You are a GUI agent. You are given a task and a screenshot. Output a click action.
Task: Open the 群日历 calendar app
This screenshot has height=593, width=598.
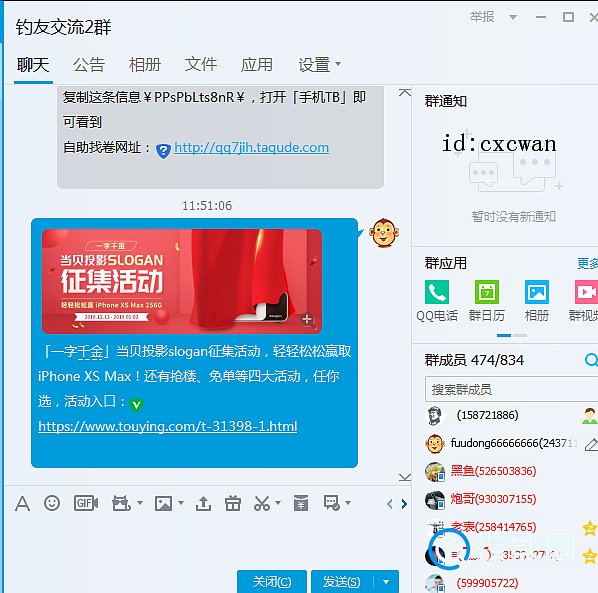(487, 292)
